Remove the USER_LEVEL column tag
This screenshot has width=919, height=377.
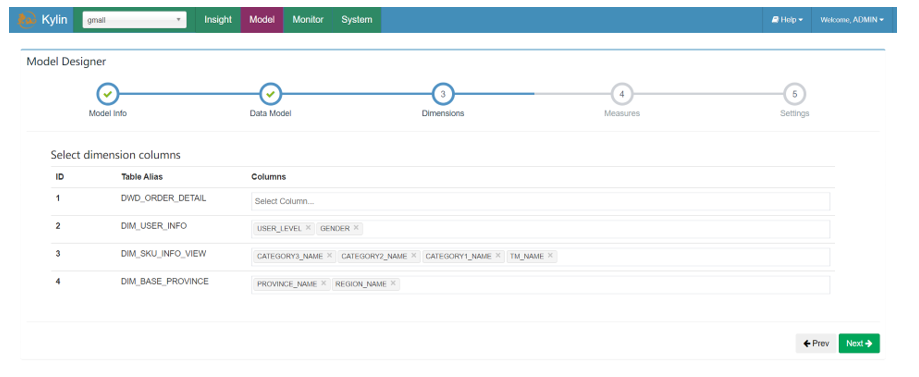308,228
